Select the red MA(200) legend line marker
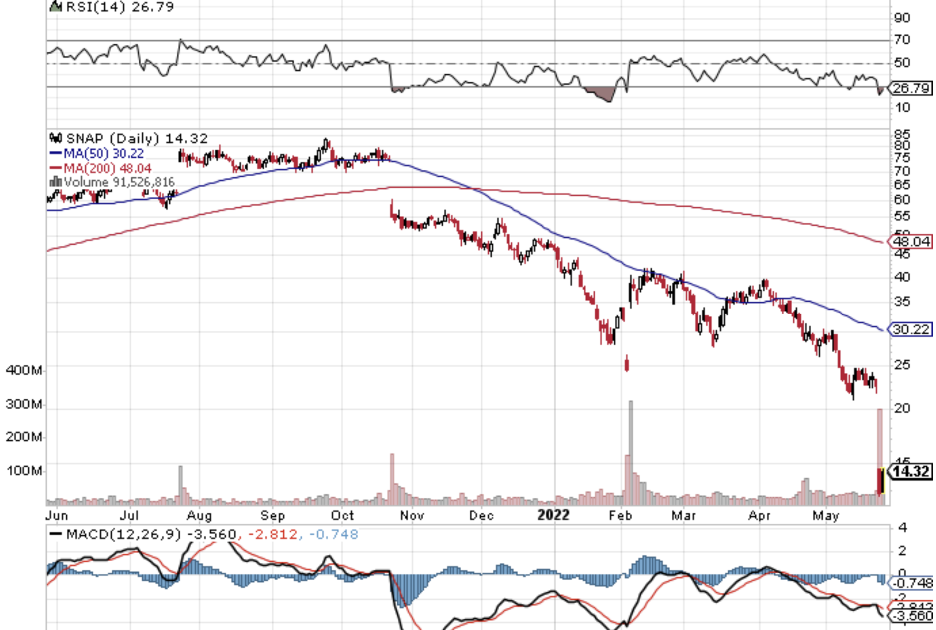The height and width of the screenshot is (630, 936). click(x=55, y=169)
